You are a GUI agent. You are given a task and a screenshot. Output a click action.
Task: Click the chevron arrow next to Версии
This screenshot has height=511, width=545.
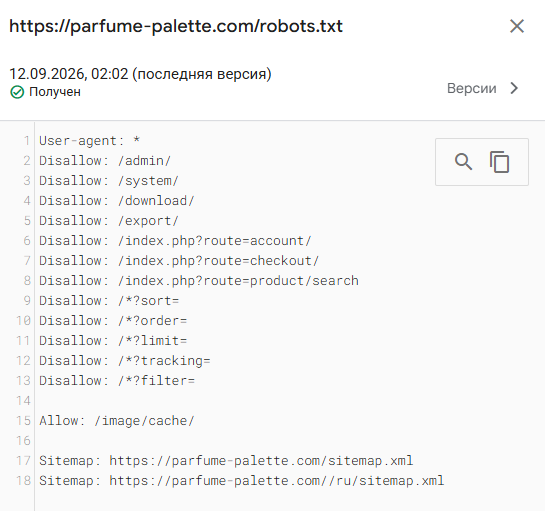514,88
